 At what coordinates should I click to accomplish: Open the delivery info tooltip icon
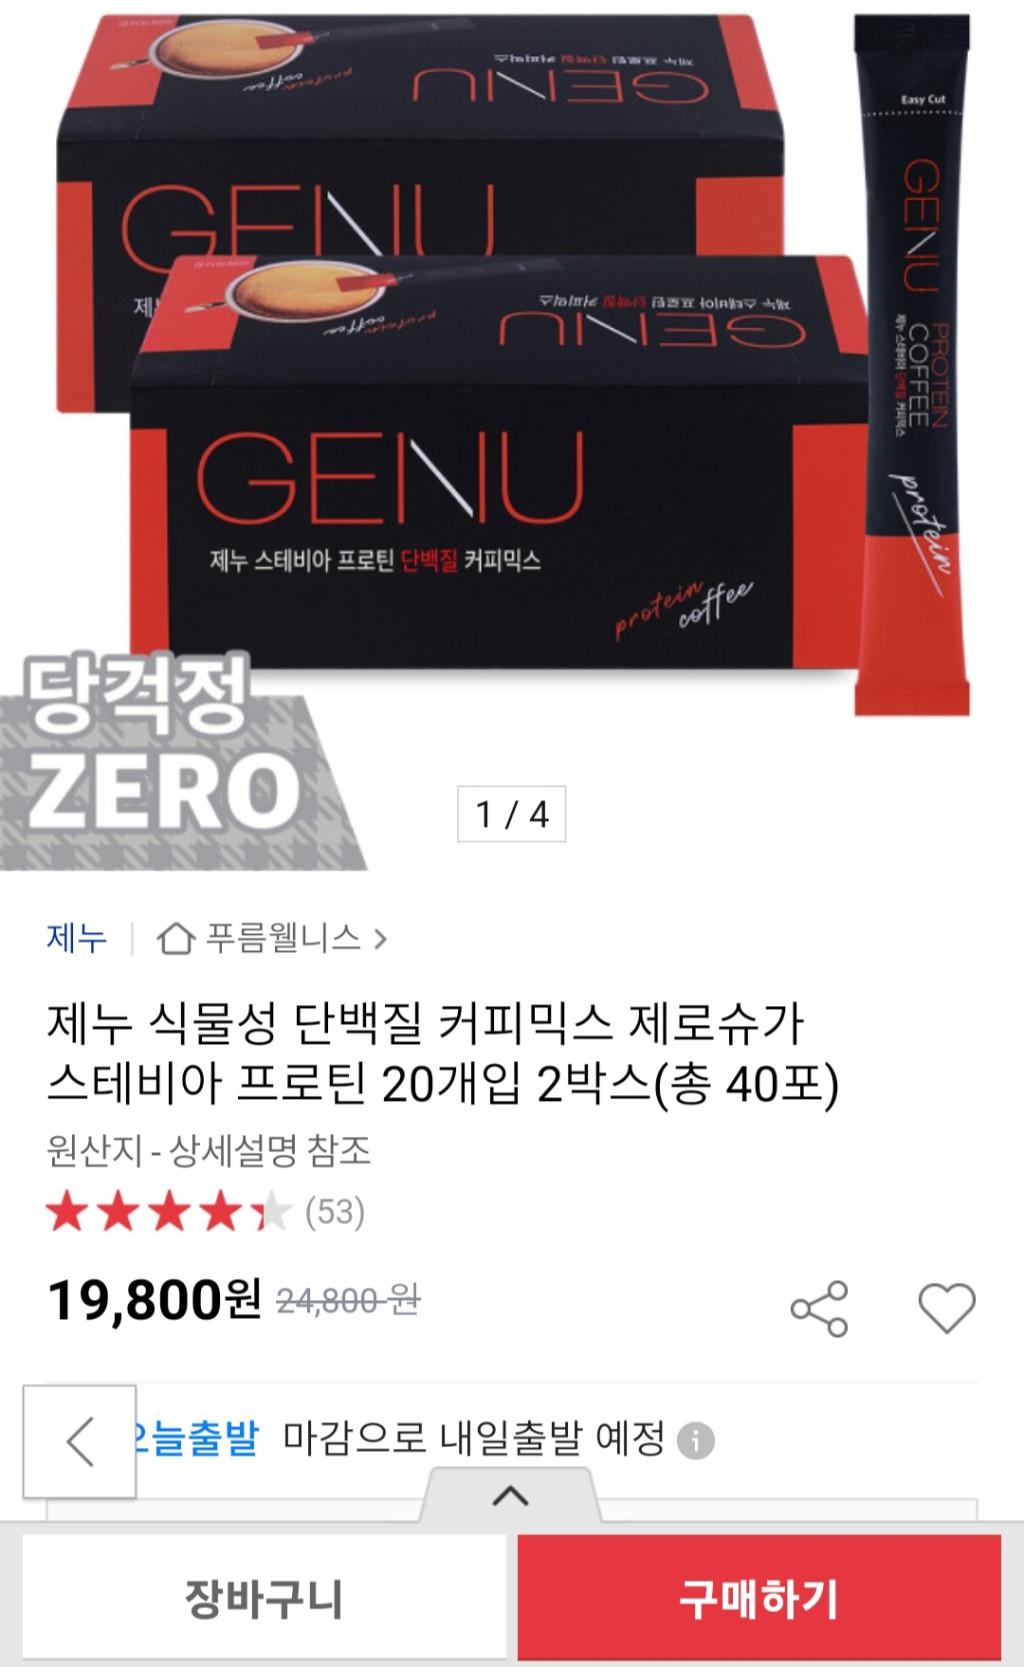[695, 1441]
